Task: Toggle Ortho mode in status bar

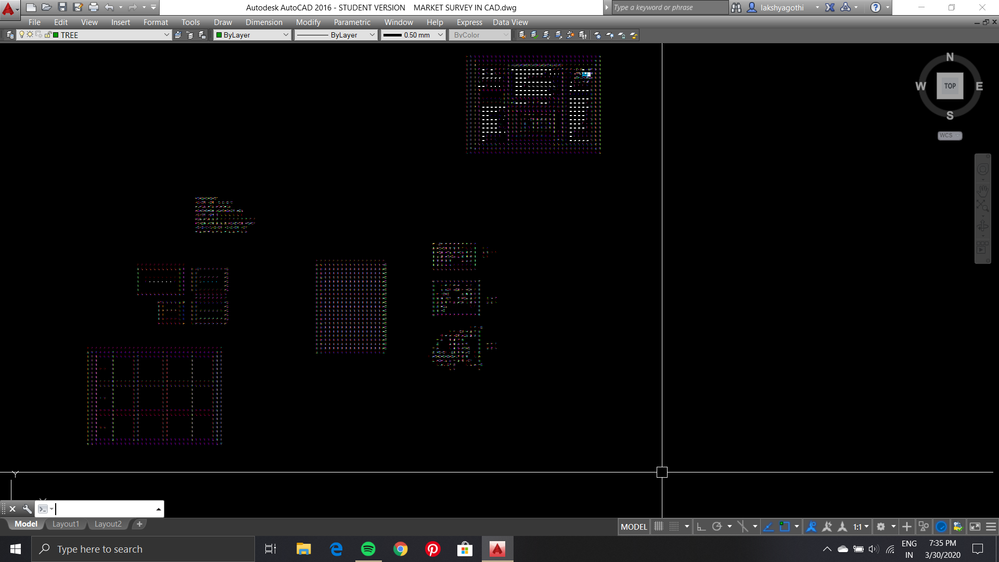Action: (701, 526)
